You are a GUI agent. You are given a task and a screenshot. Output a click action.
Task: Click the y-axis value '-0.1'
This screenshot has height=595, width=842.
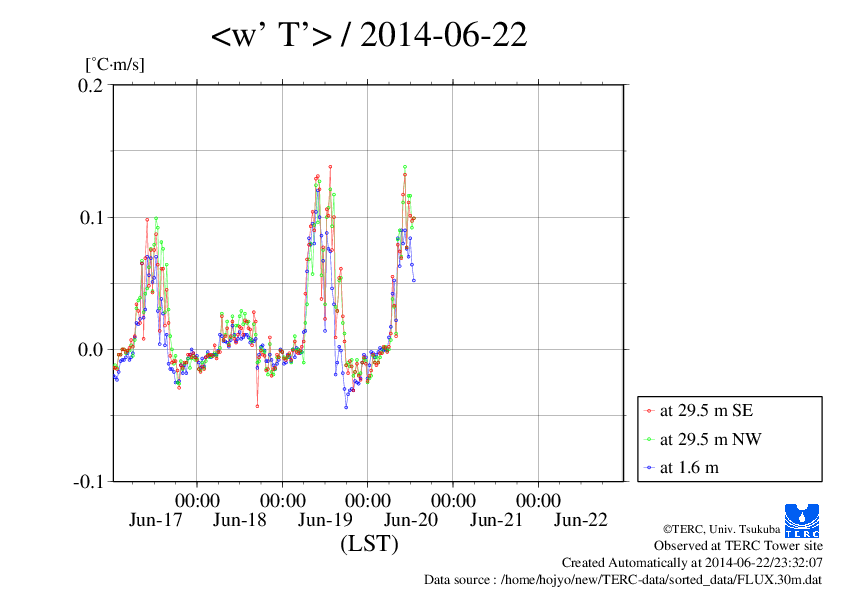point(88,482)
